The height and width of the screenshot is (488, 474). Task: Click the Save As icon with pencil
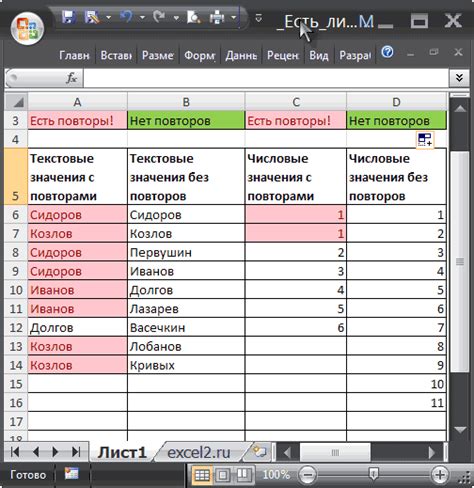(93, 17)
